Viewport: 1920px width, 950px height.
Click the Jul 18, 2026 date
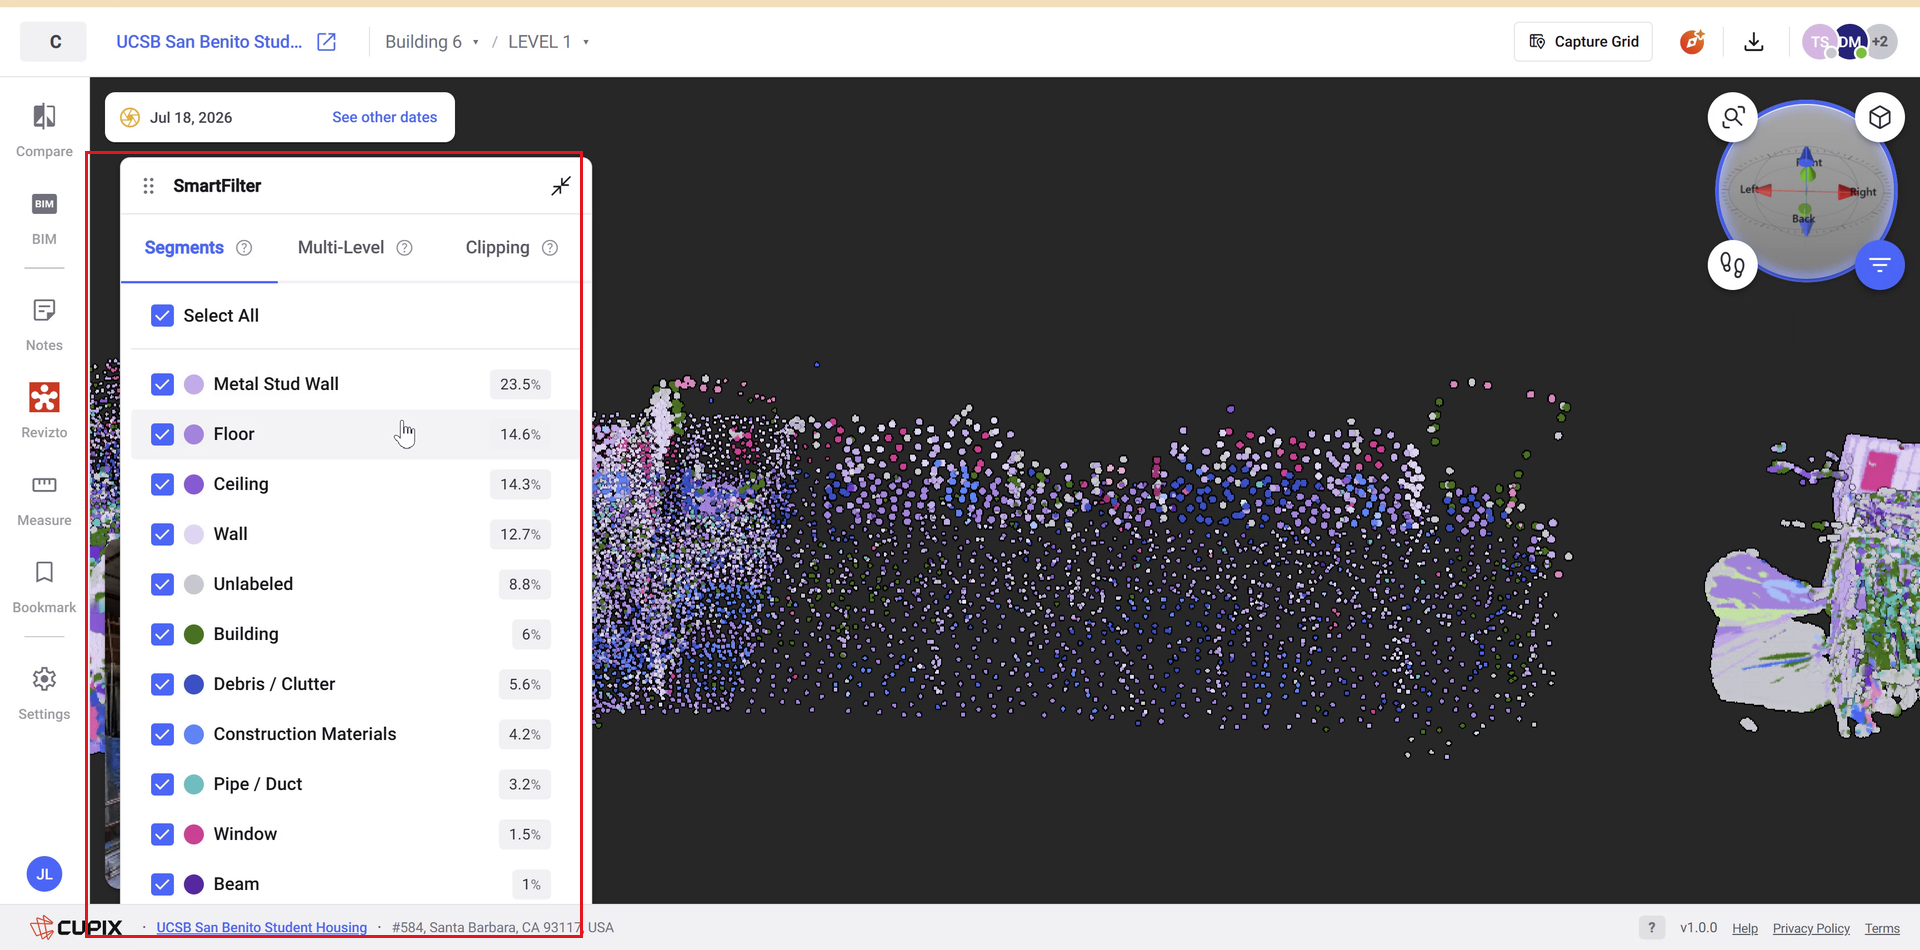[x=191, y=118]
